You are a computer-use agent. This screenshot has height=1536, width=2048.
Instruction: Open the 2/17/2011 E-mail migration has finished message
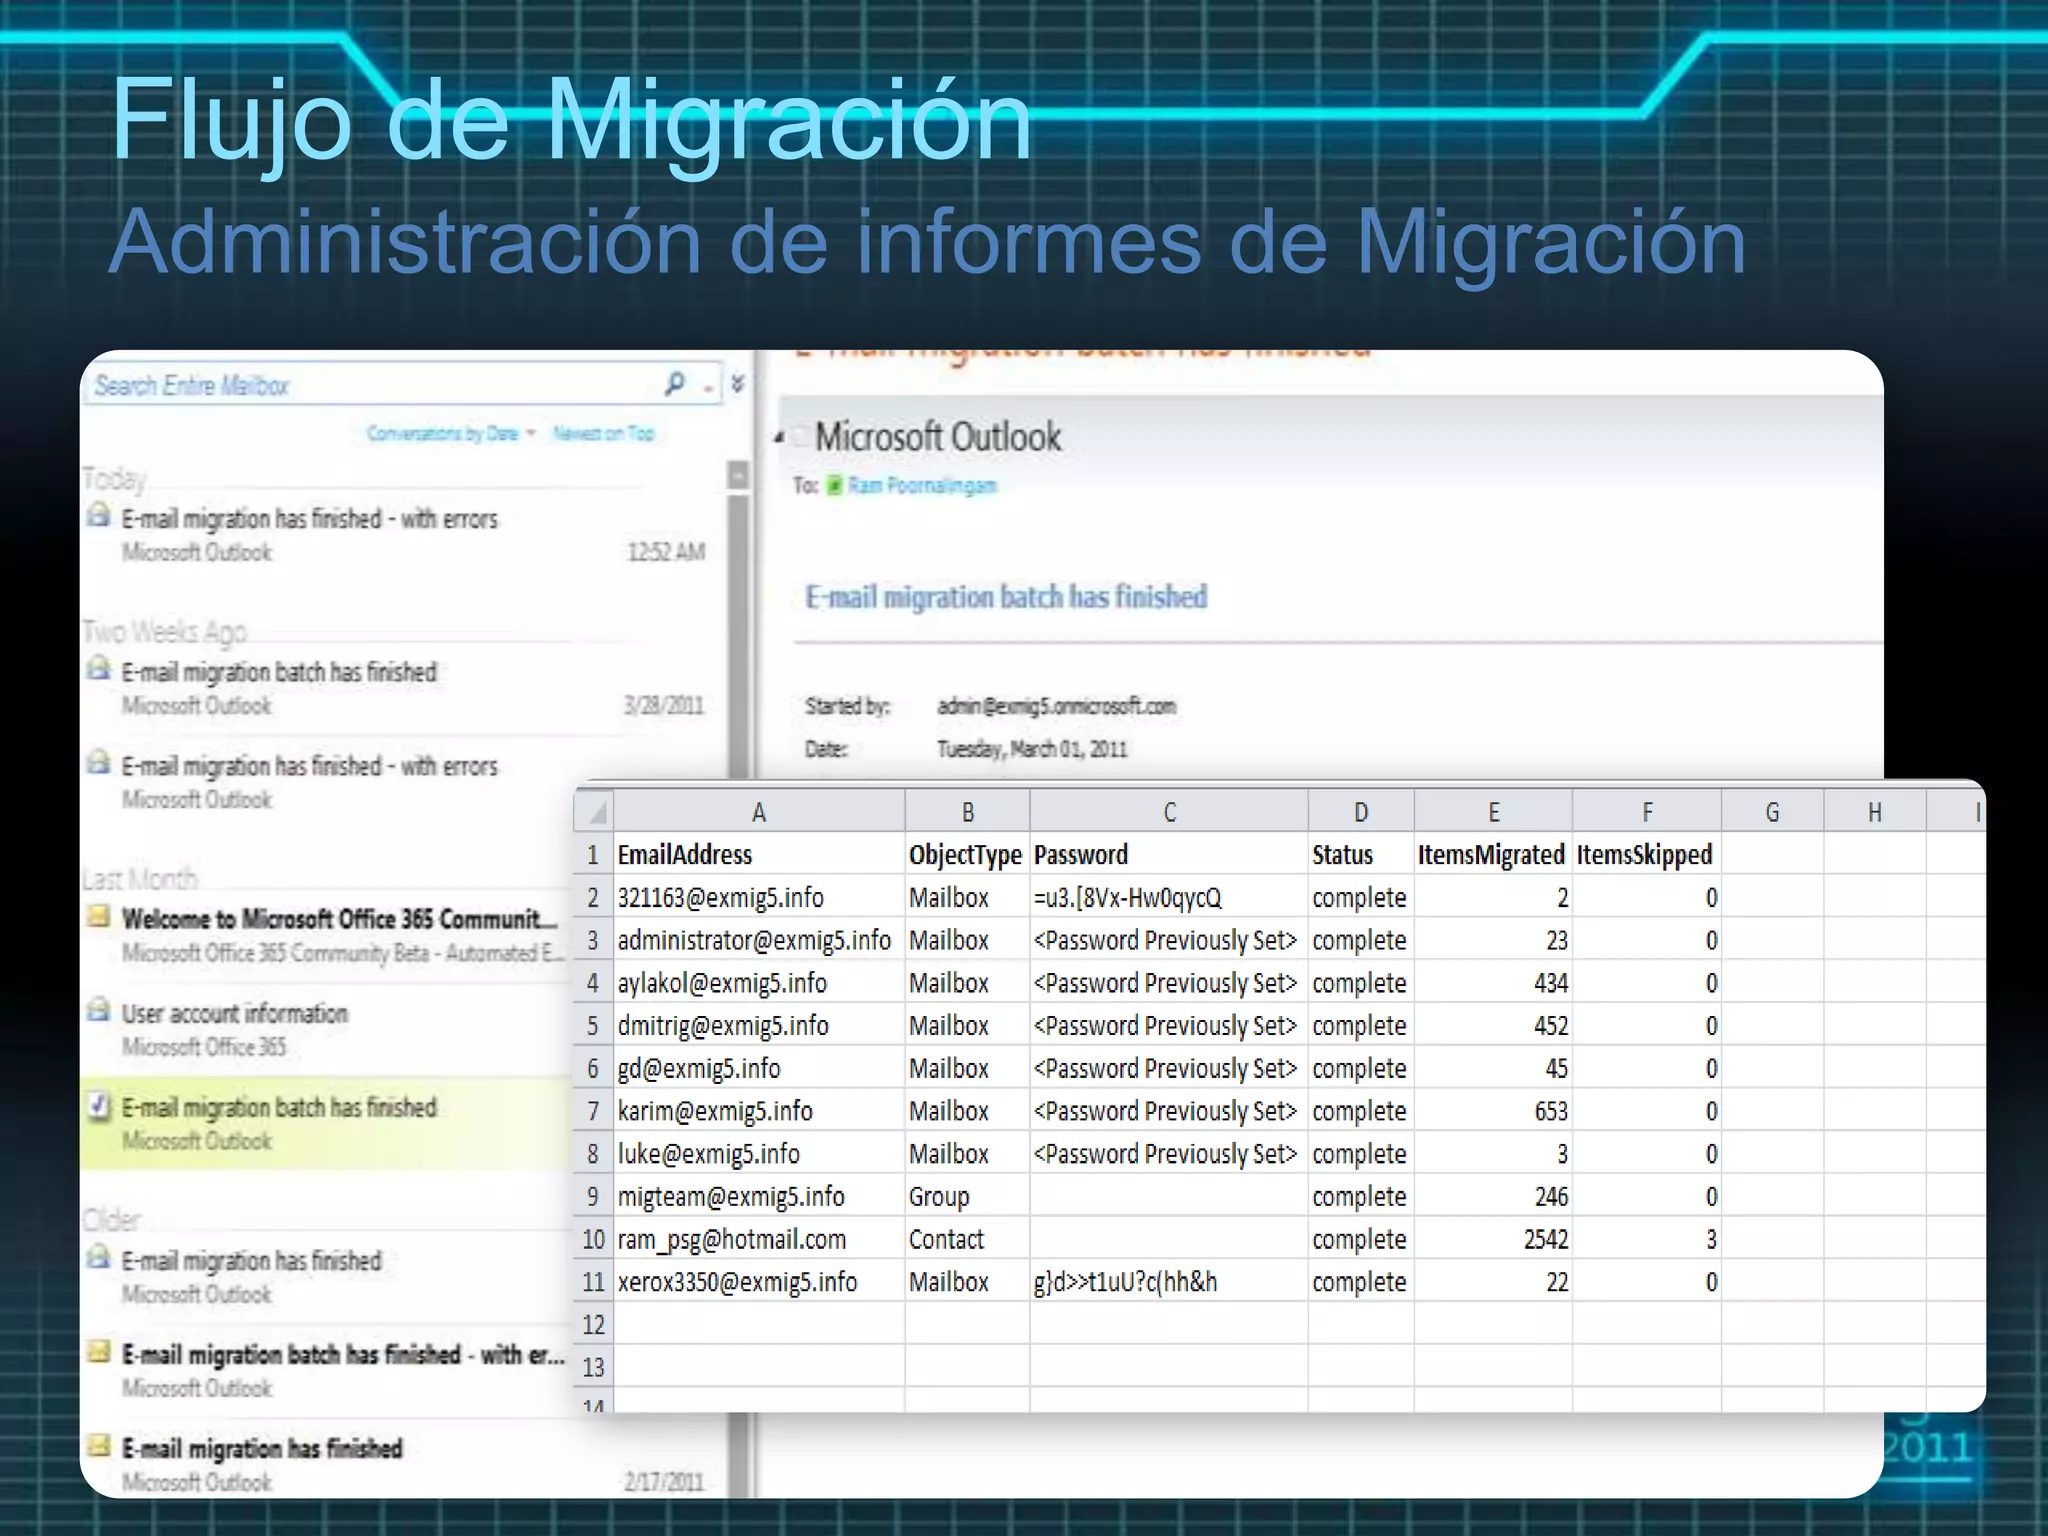(x=400, y=1464)
